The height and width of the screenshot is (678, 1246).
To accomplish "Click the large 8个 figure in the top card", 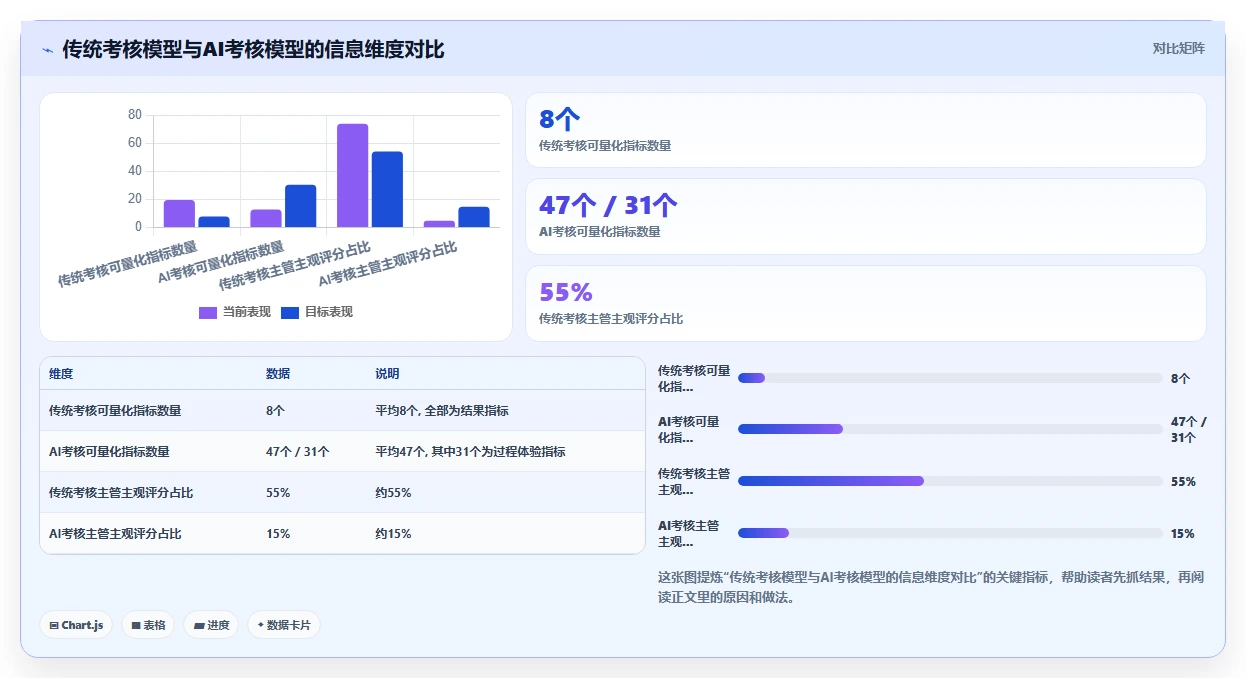I will pos(559,119).
